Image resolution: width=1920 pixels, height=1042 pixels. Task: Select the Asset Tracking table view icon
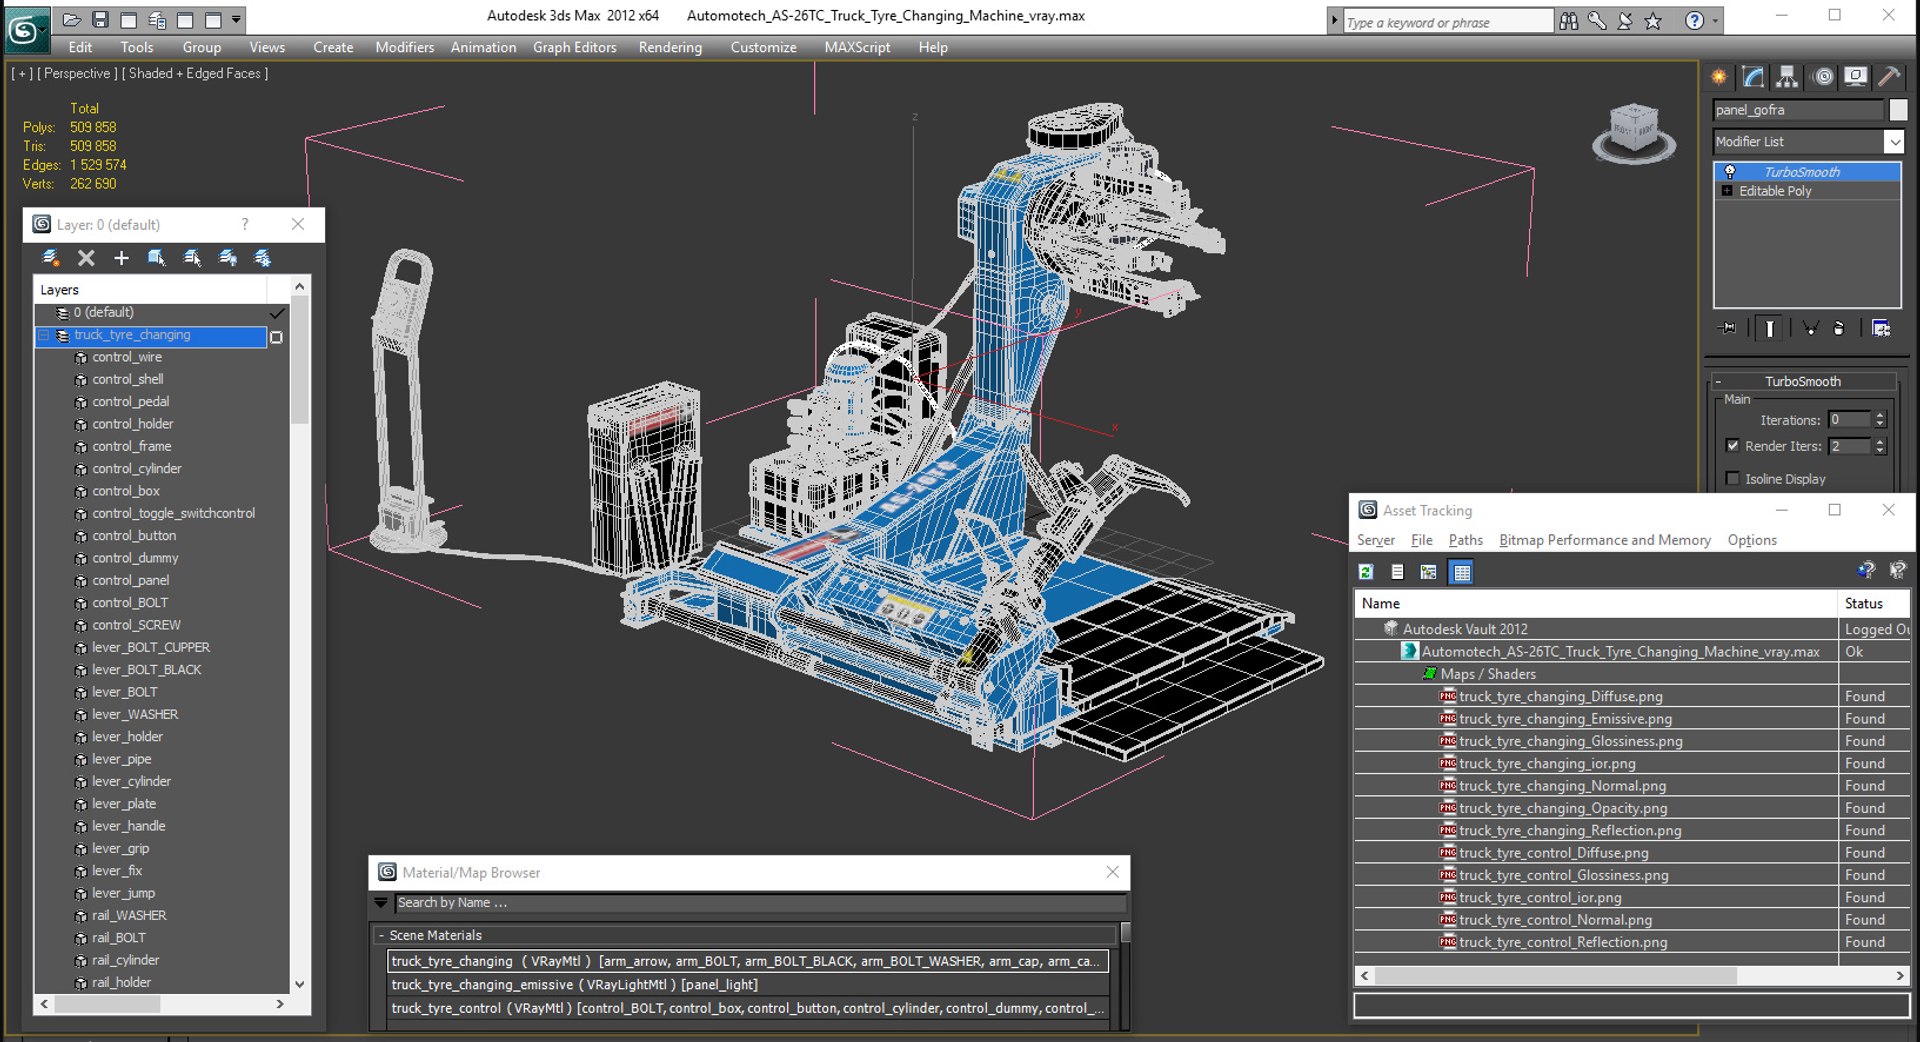[1461, 572]
